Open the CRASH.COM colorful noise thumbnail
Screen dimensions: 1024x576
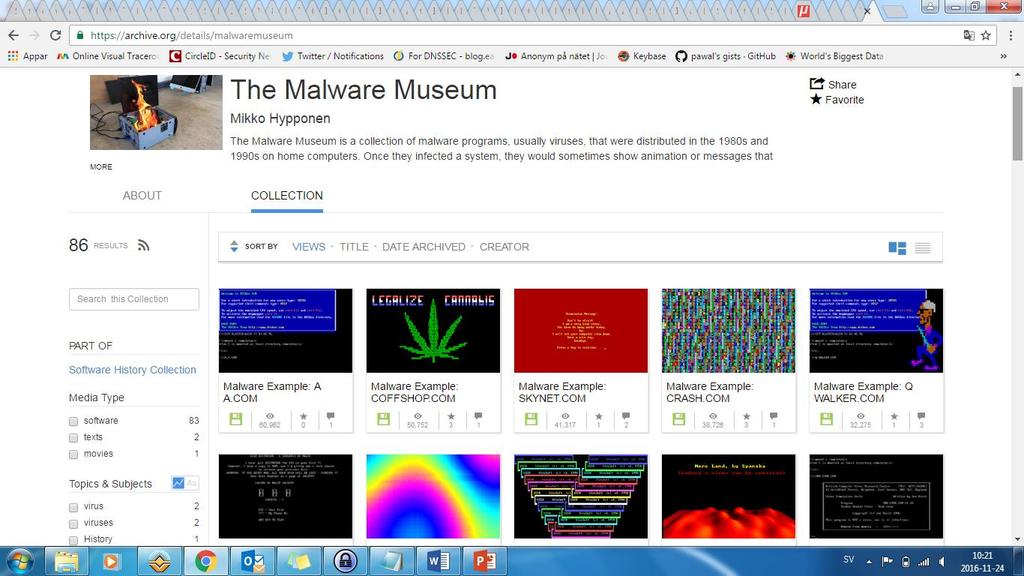tap(728, 330)
